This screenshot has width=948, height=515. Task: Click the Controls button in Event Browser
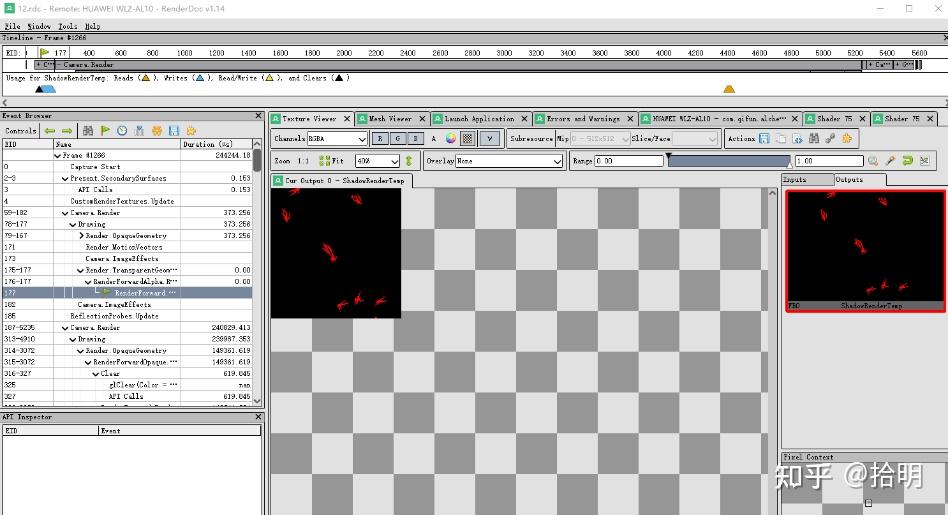[x=21, y=131]
